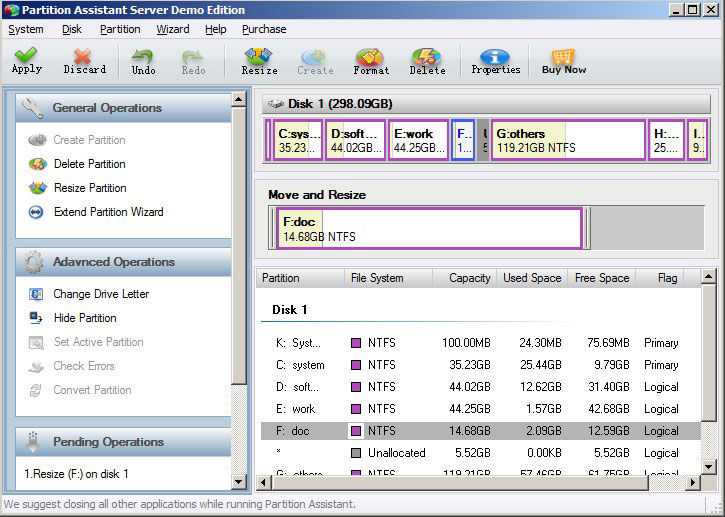Image resolution: width=725 pixels, height=517 pixels.
Task: Click the General Operations wrench icon
Action: coord(33,108)
